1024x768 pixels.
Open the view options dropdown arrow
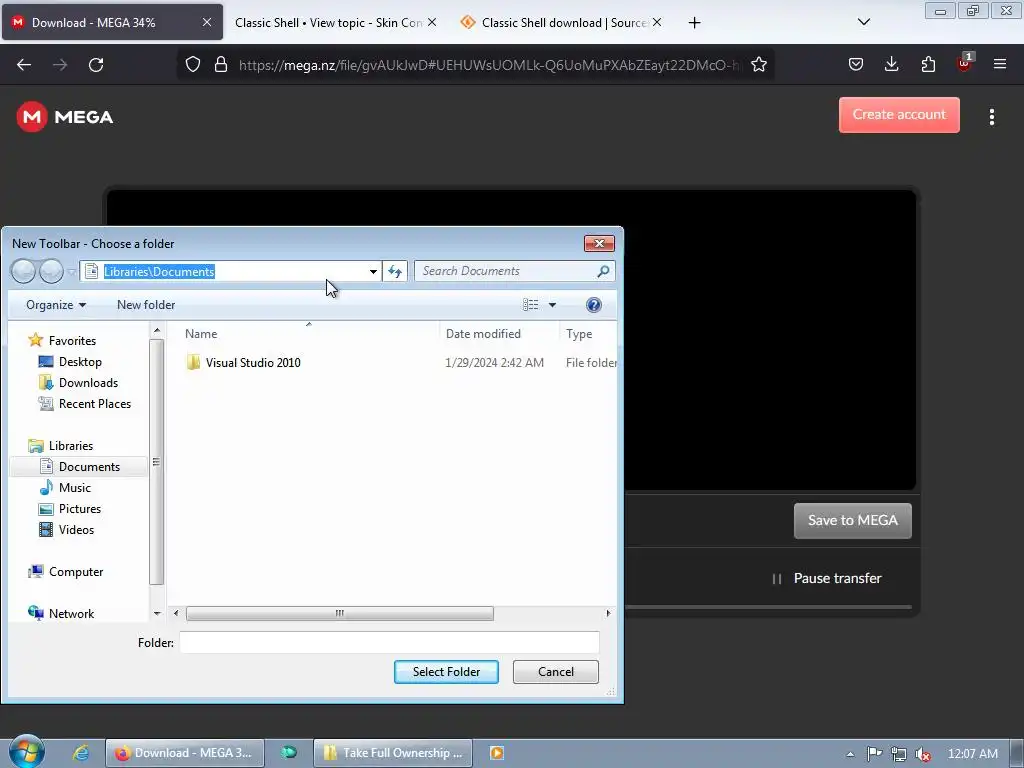pyautogui.click(x=552, y=305)
